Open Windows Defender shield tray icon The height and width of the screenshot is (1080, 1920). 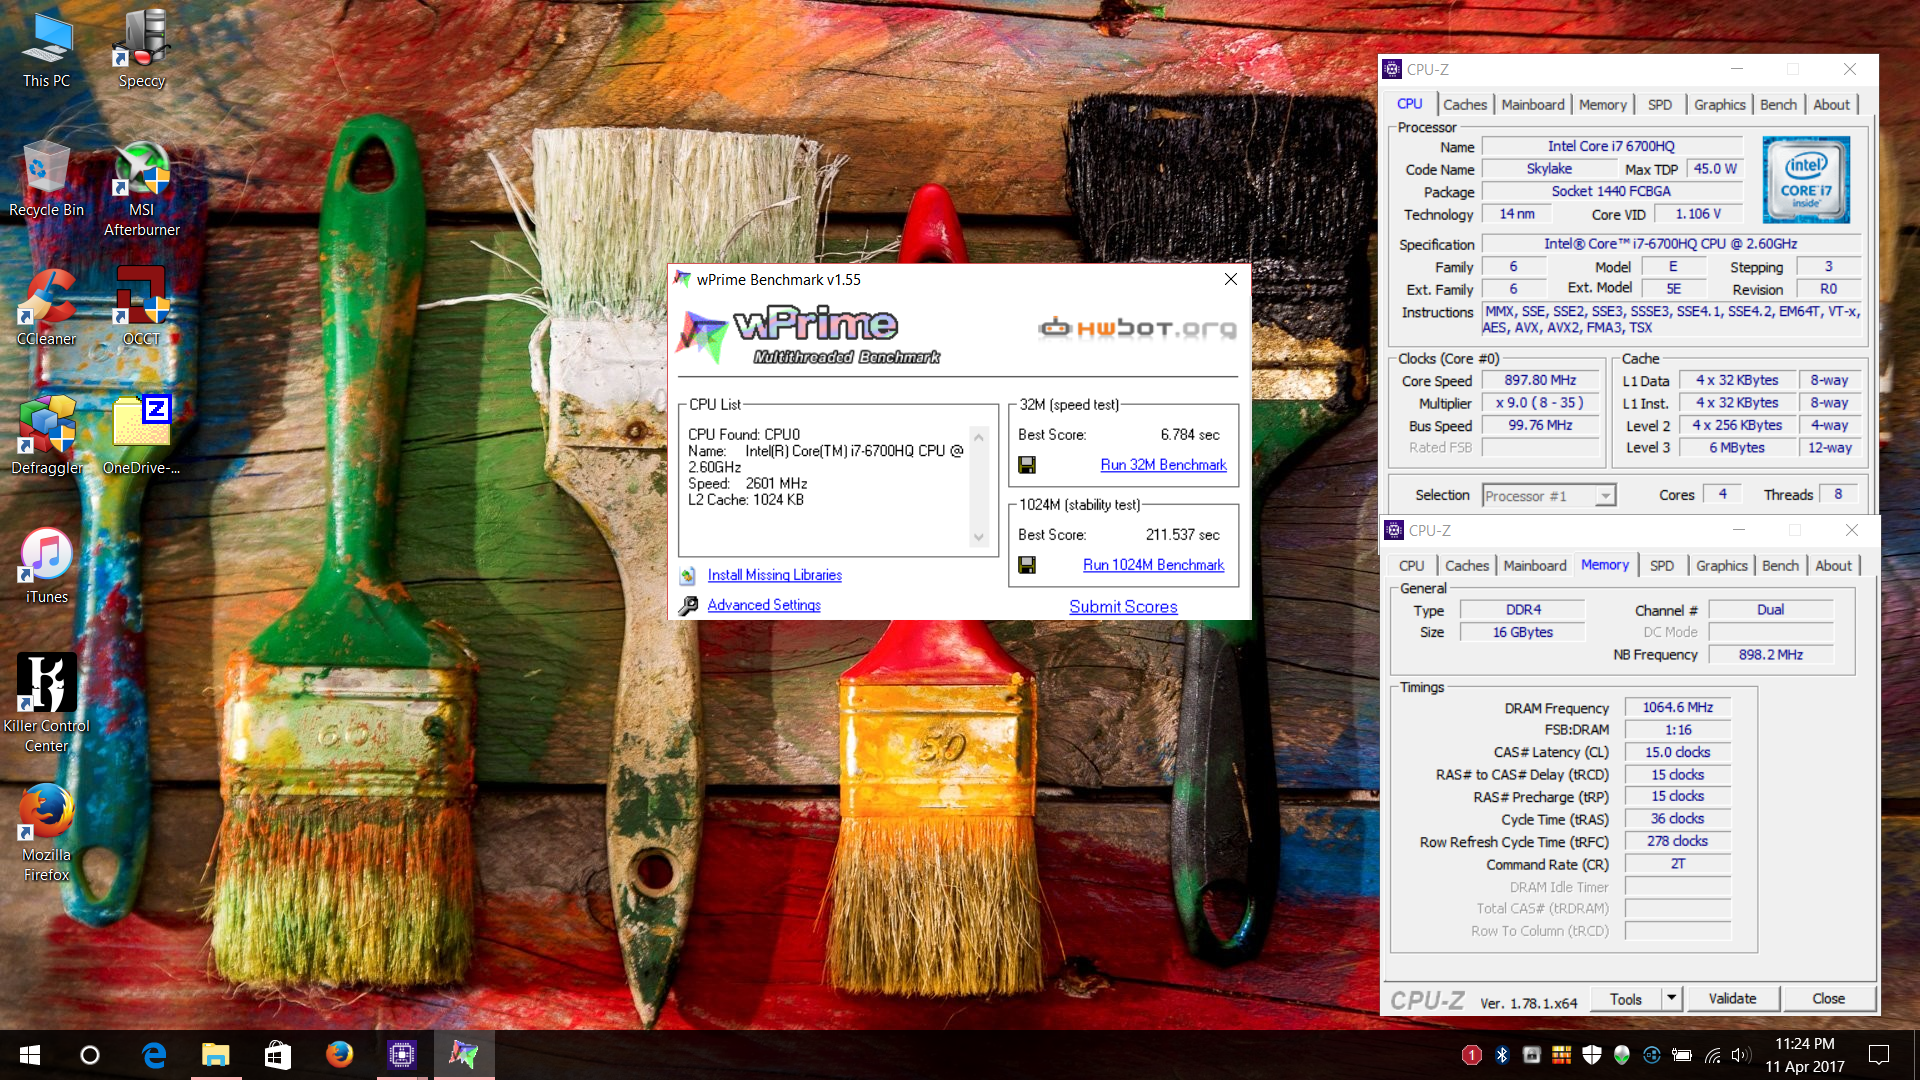[x=1592, y=1055]
